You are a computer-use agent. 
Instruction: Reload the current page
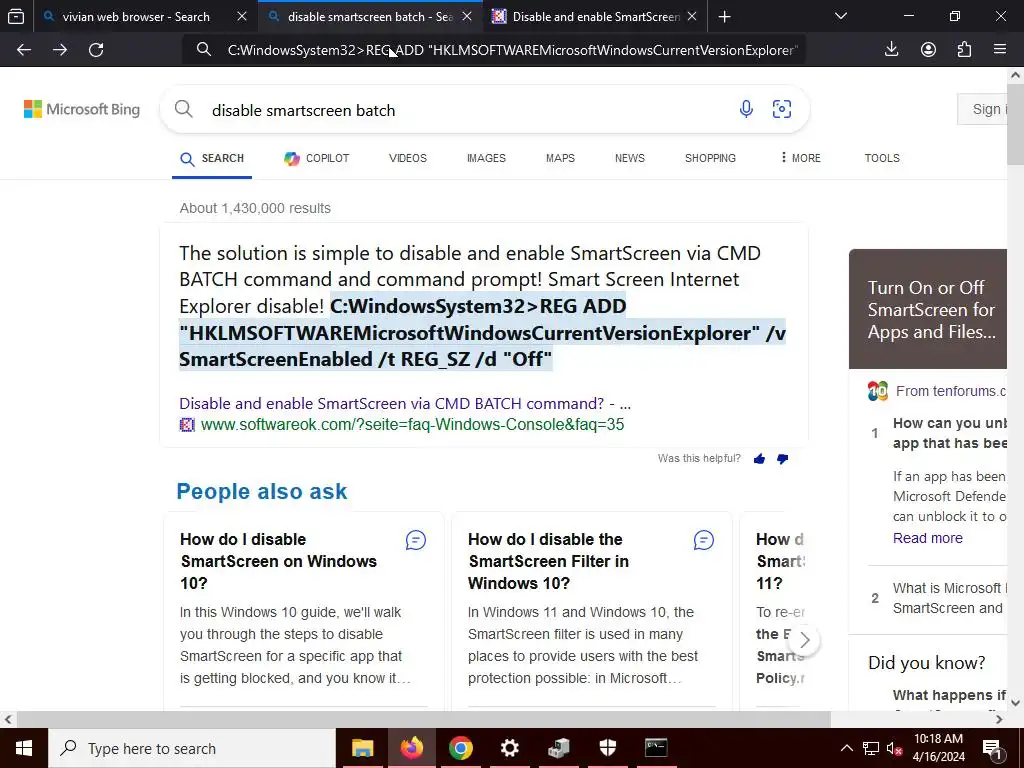click(x=96, y=50)
